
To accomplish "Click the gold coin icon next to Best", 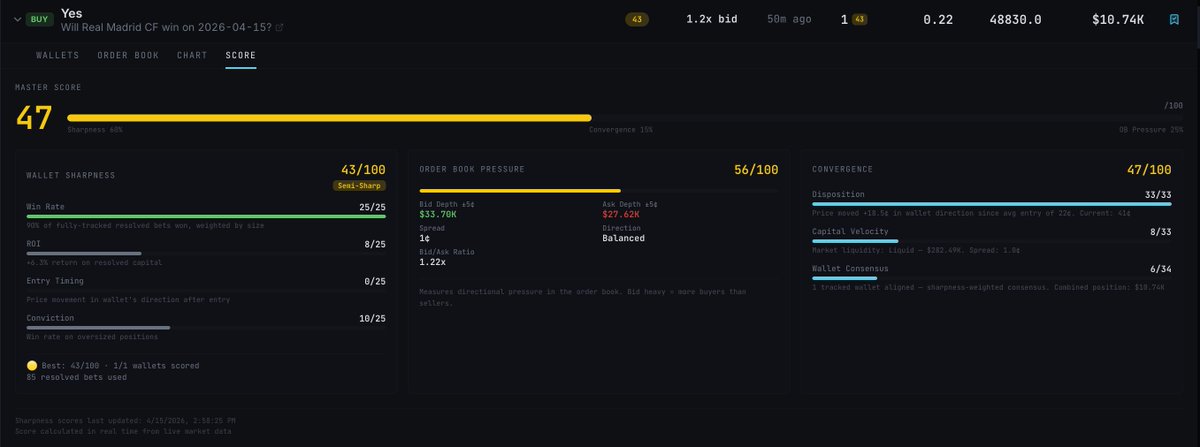I will 33,366.
